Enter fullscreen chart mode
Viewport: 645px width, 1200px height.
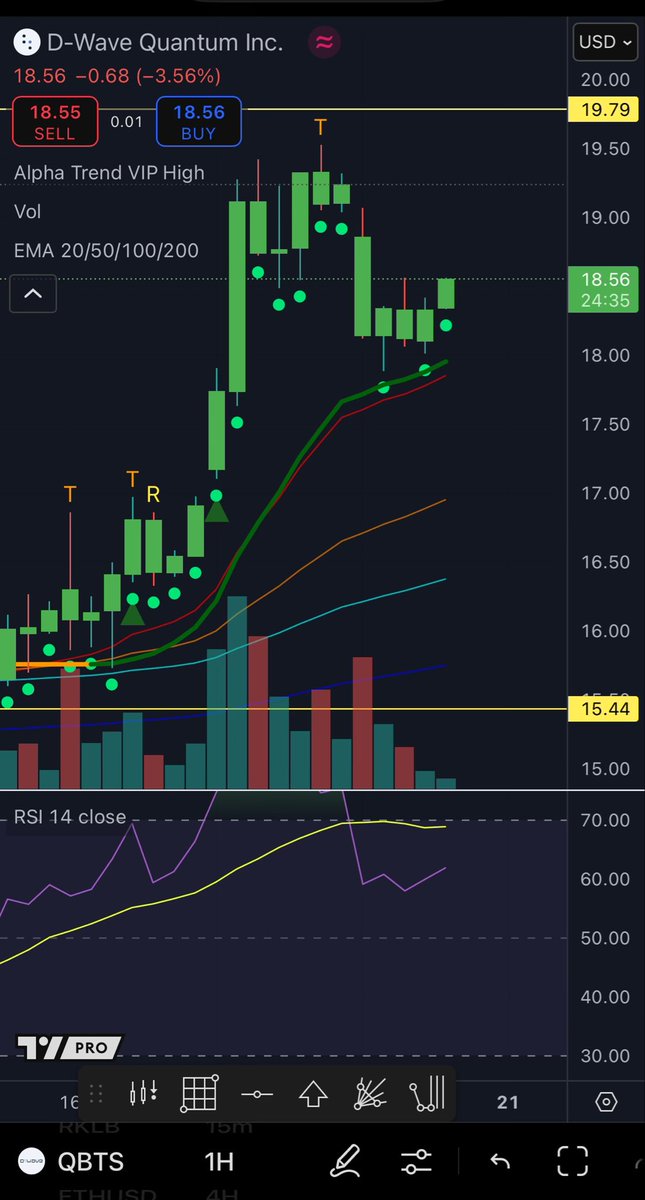tap(573, 1161)
